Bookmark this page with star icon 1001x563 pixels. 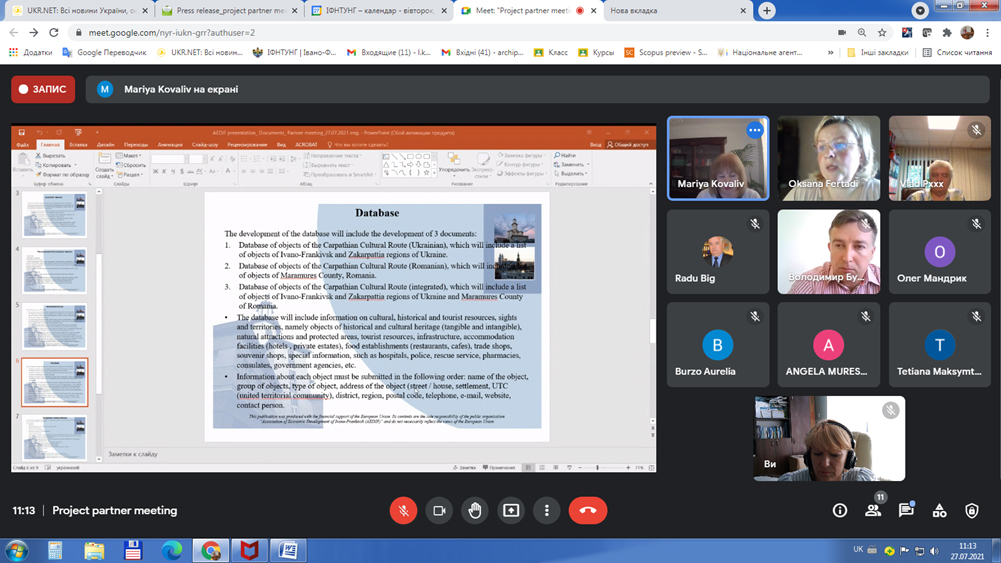pyautogui.click(x=882, y=32)
